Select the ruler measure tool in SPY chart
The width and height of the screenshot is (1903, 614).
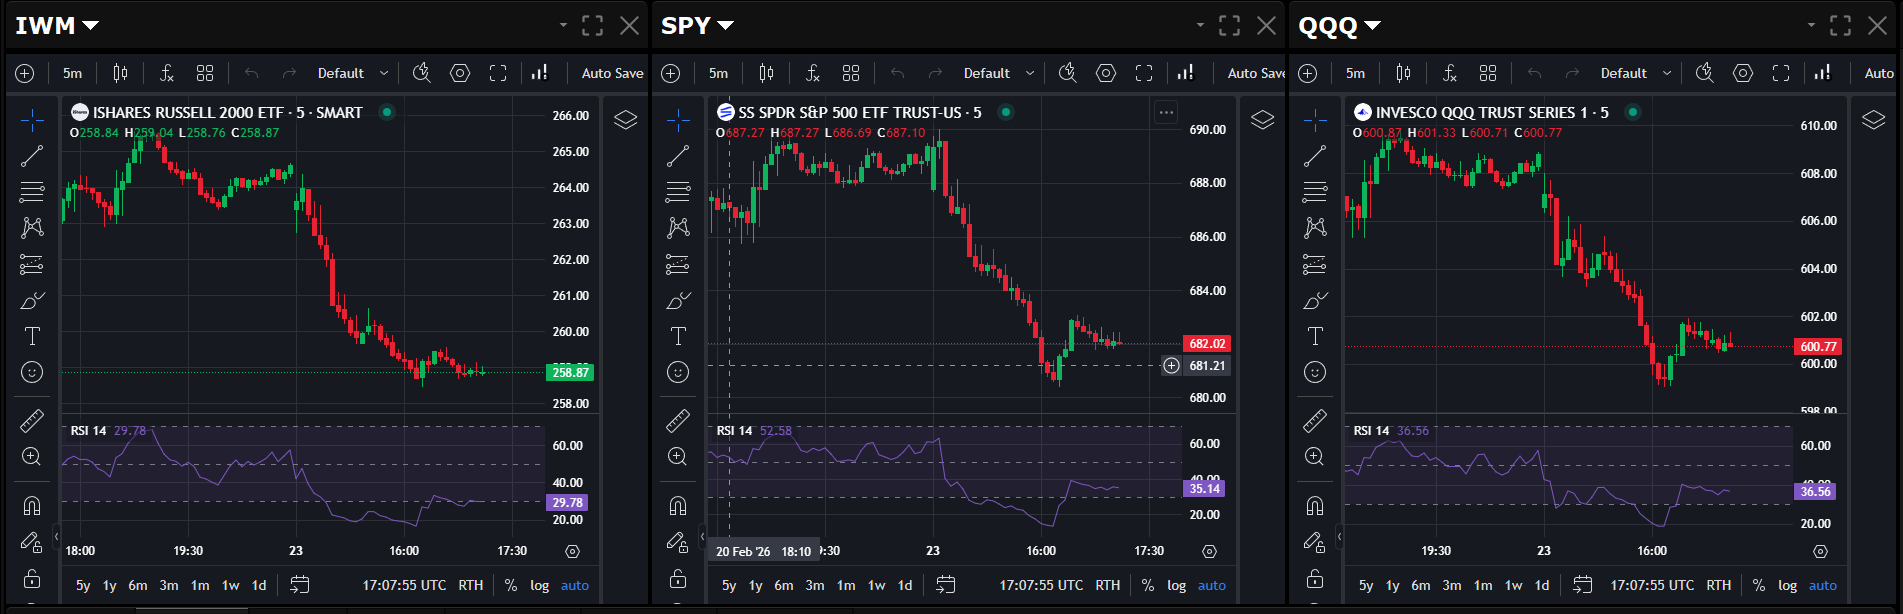point(678,421)
